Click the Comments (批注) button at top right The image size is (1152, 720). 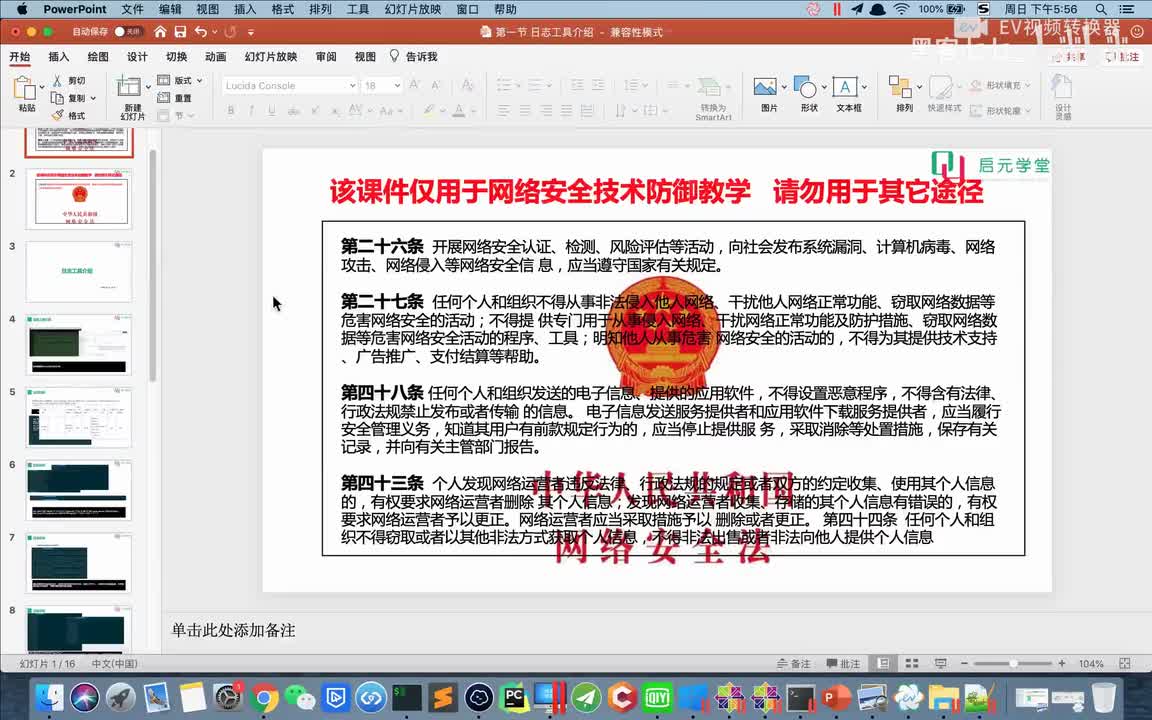pos(1122,57)
